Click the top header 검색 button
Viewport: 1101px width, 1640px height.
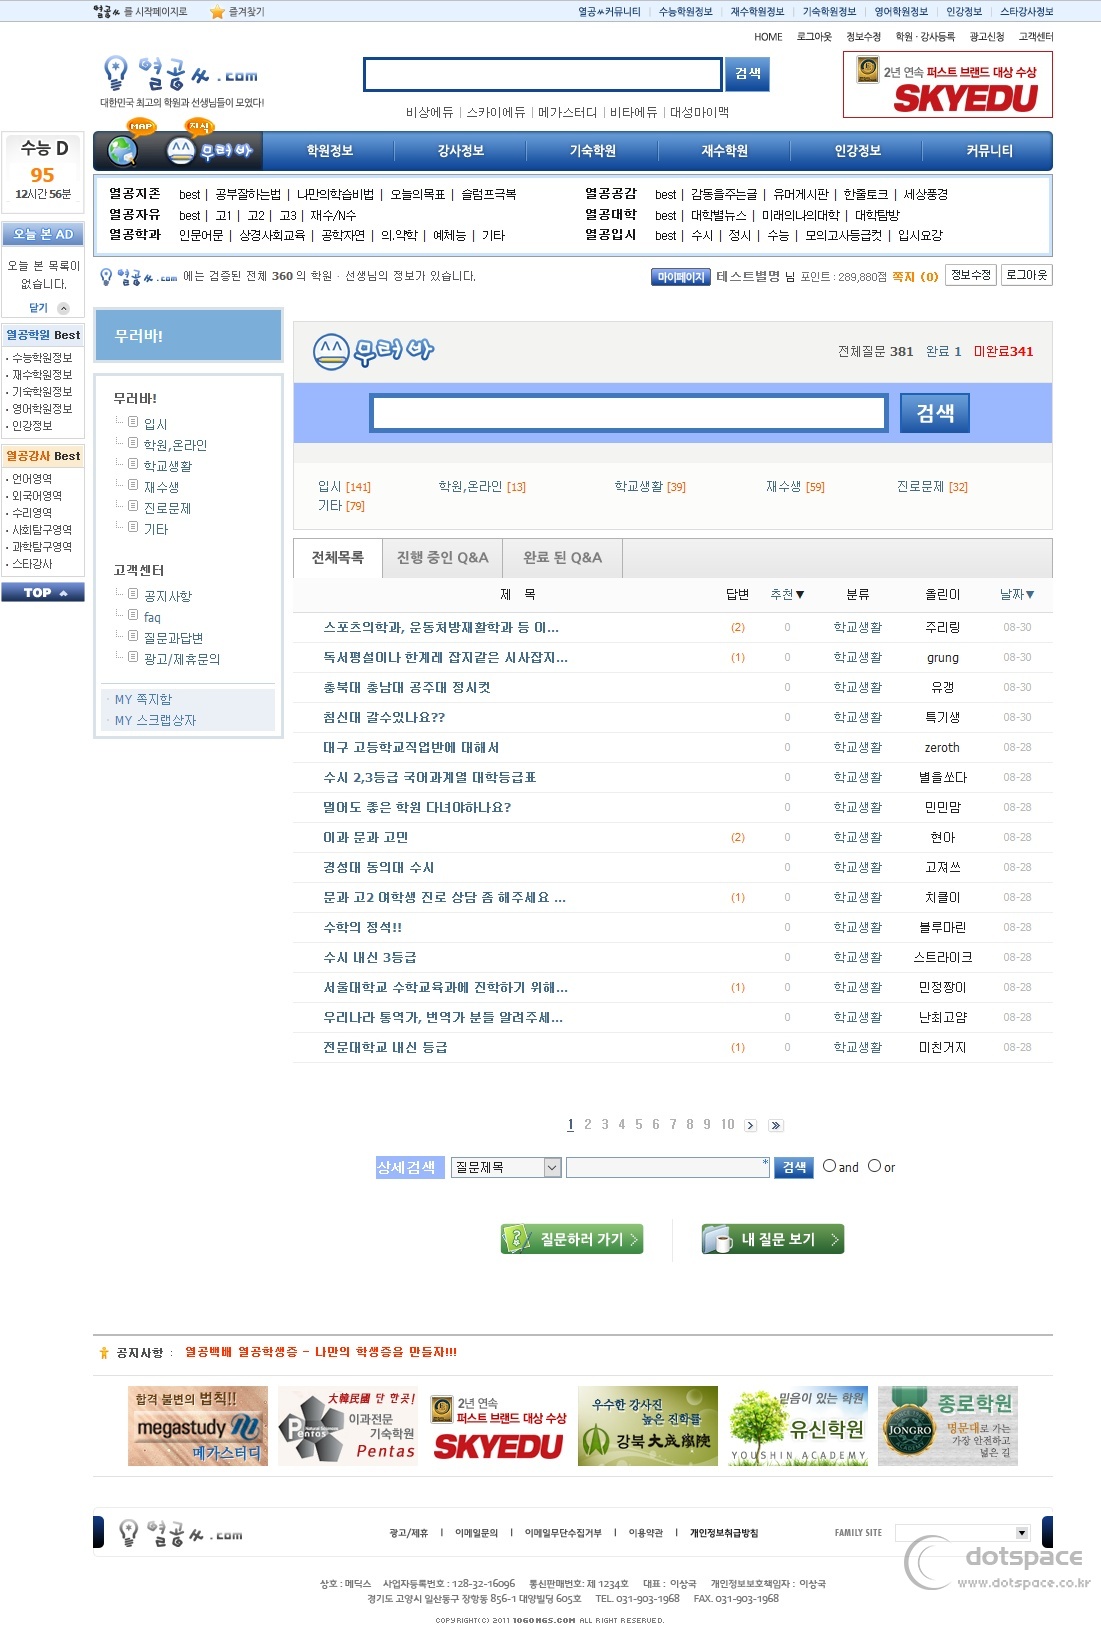point(748,74)
